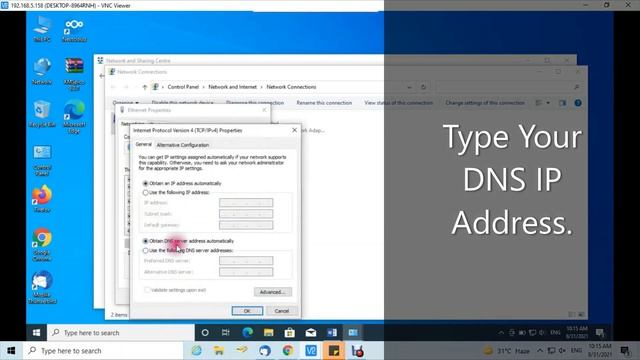
Task: Open Mail on the remote taskbar
Action: [x=311, y=333]
